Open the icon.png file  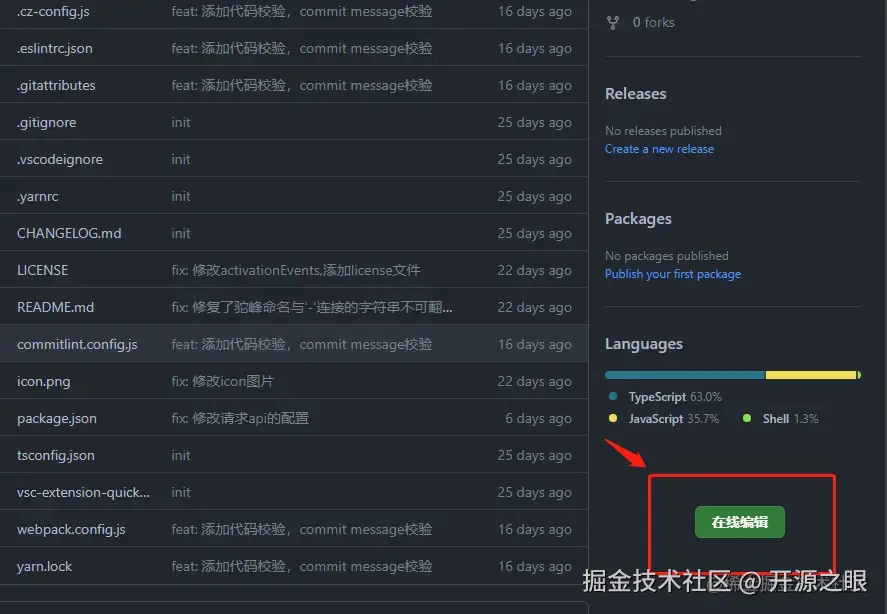(x=44, y=381)
